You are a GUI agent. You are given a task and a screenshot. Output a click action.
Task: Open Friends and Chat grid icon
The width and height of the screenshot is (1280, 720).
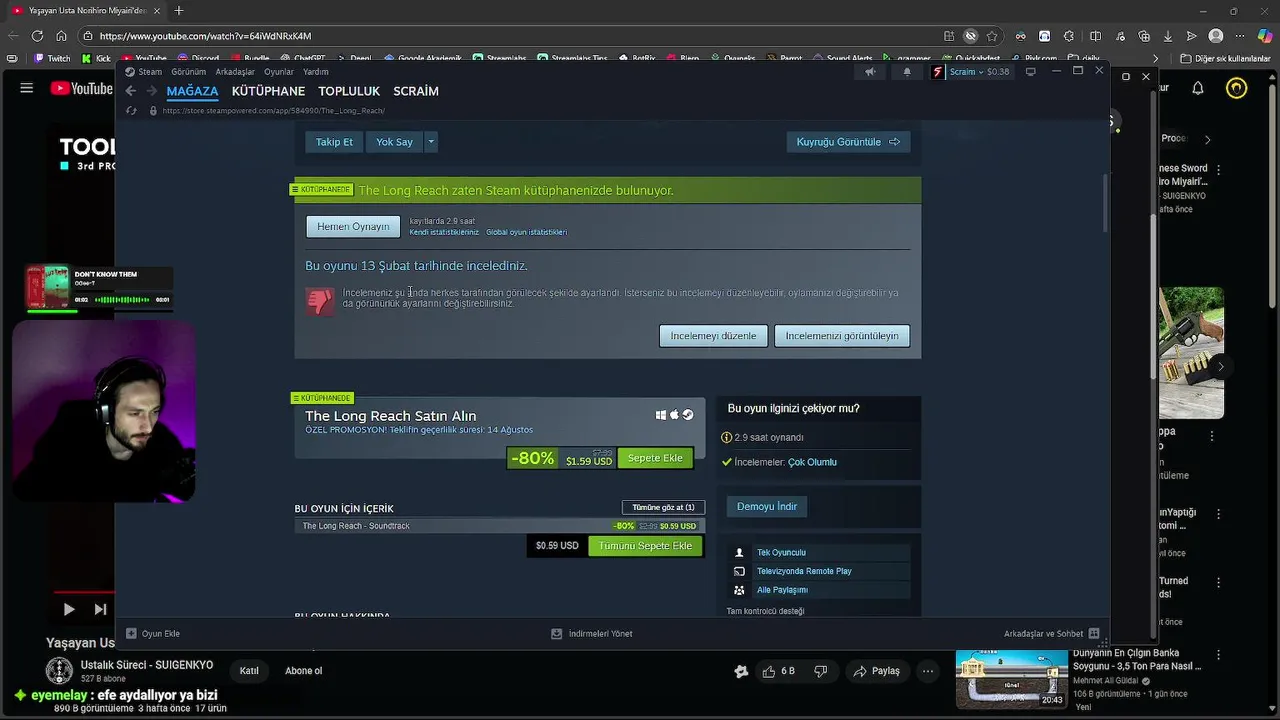click(x=1094, y=633)
